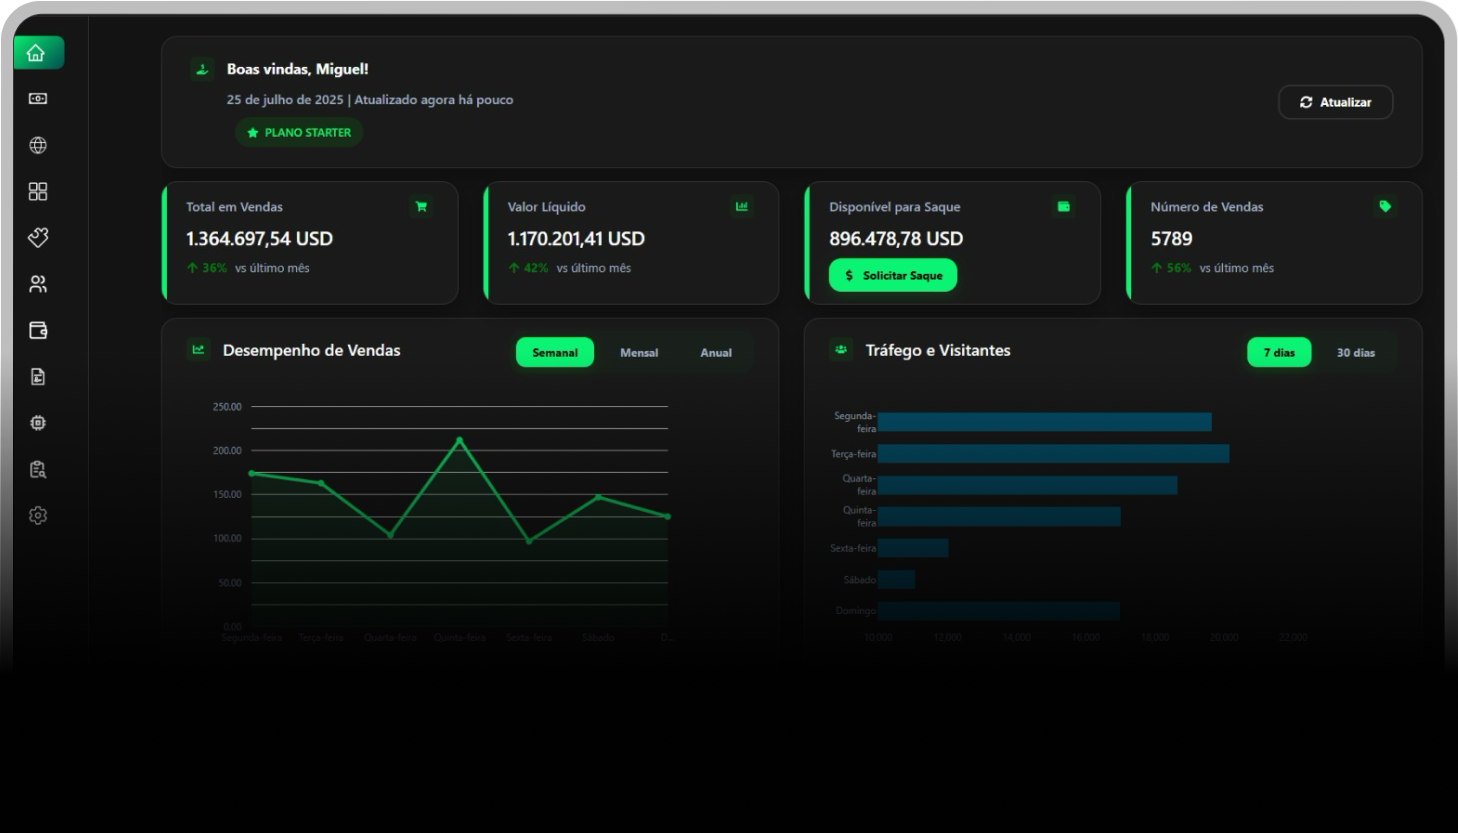Open the clipboard search sidebar icon

tap(38, 469)
